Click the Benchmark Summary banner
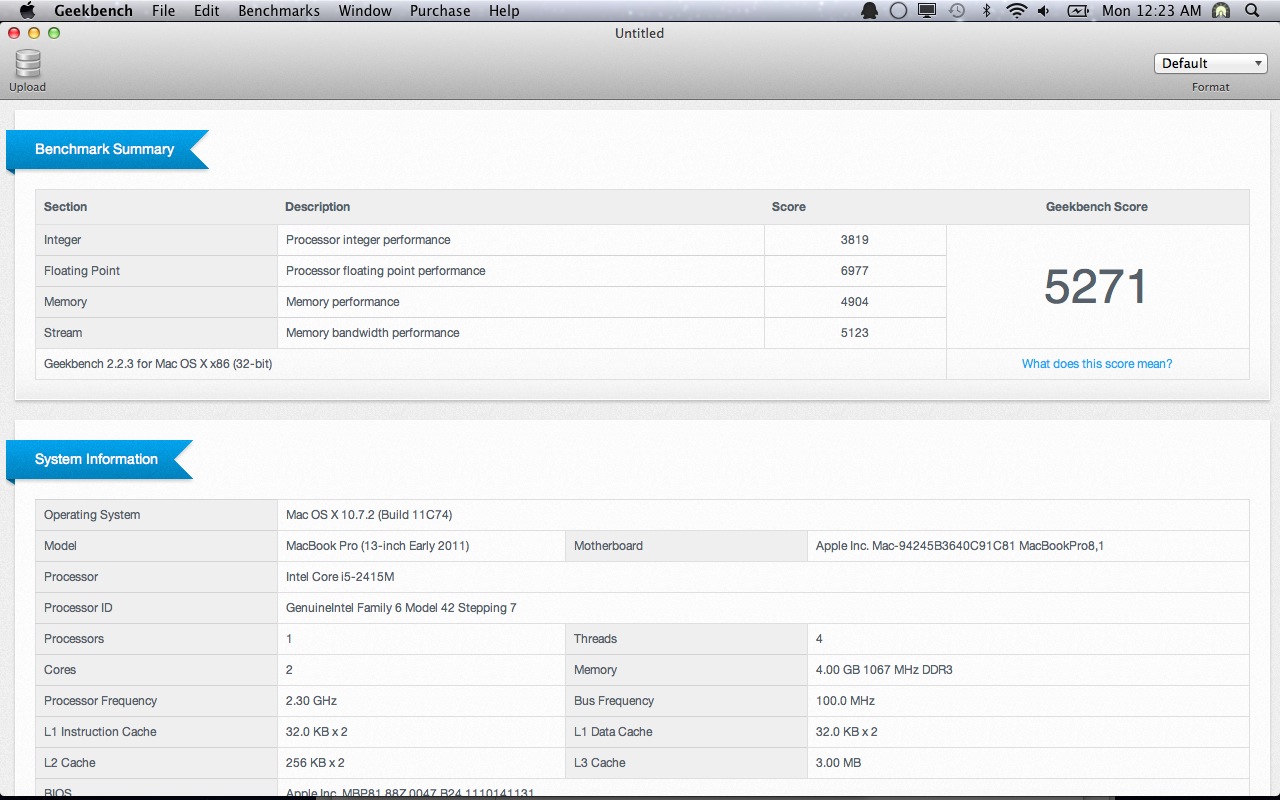 [x=107, y=149]
